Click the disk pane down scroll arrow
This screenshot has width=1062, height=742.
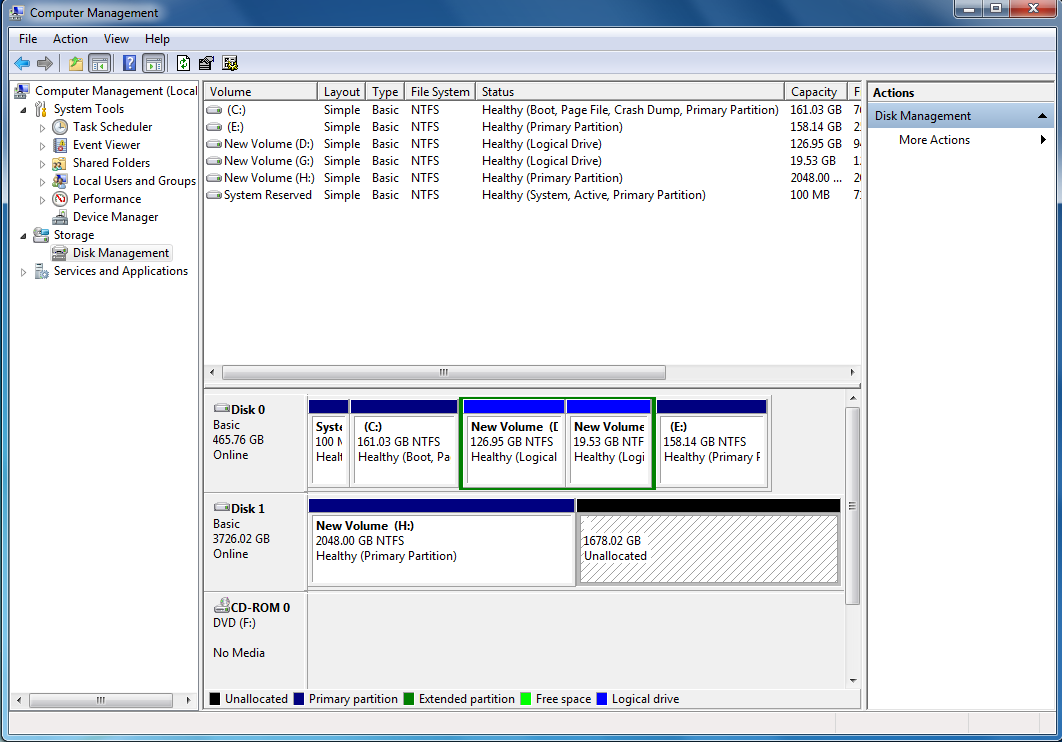pyautogui.click(x=853, y=680)
